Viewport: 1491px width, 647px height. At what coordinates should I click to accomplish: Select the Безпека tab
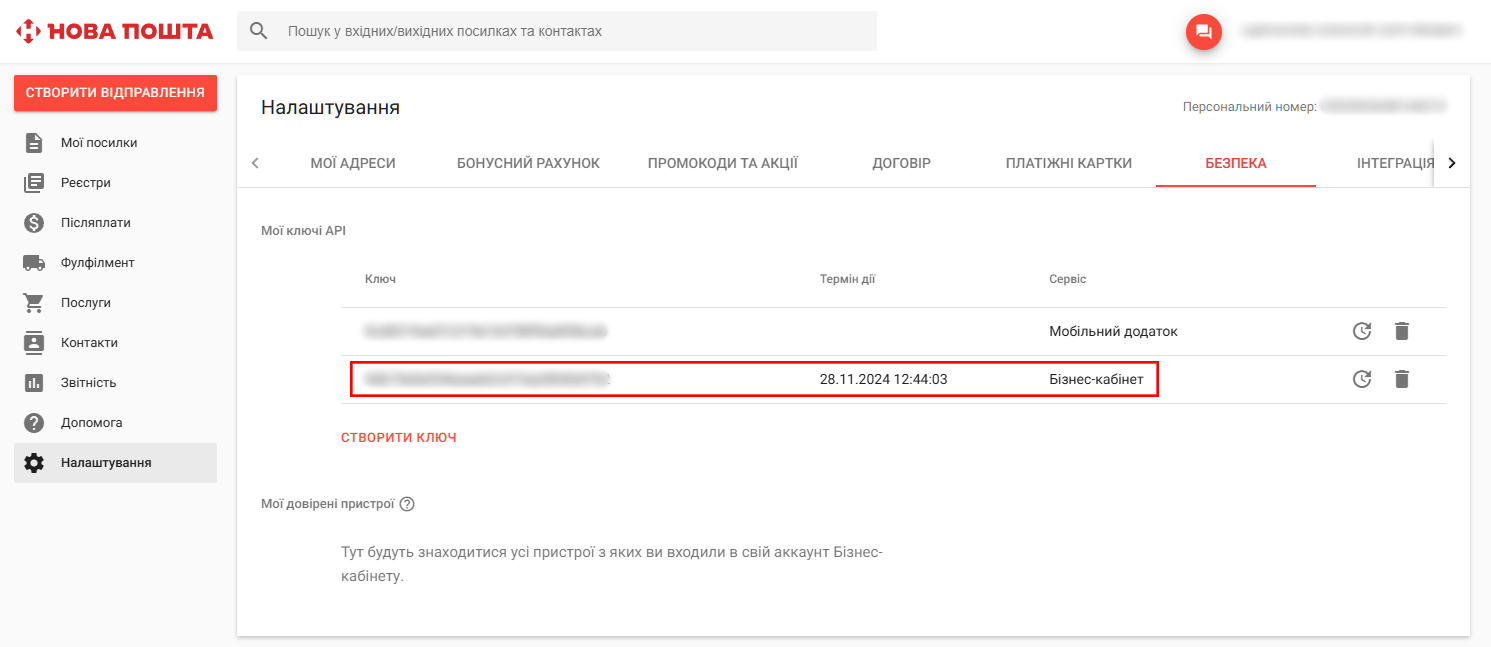click(x=1236, y=163)
